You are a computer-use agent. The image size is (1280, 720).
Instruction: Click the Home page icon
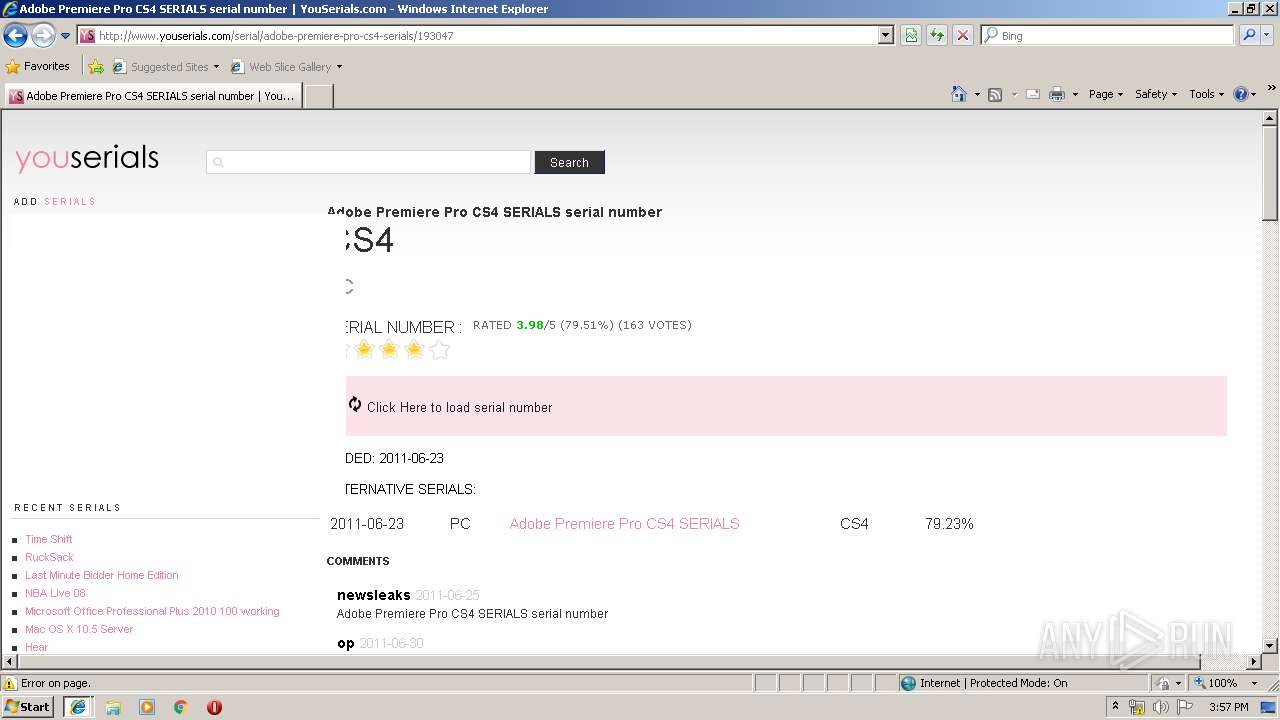point(959,94)
